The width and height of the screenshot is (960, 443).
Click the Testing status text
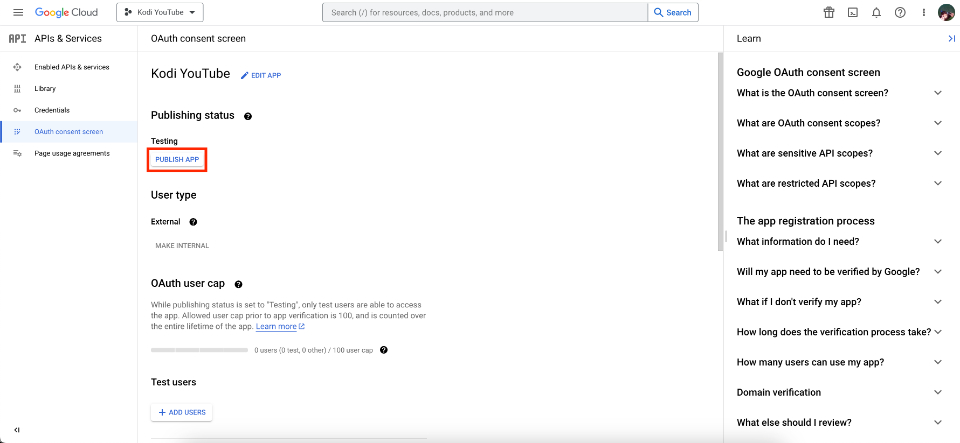point(164,141)
